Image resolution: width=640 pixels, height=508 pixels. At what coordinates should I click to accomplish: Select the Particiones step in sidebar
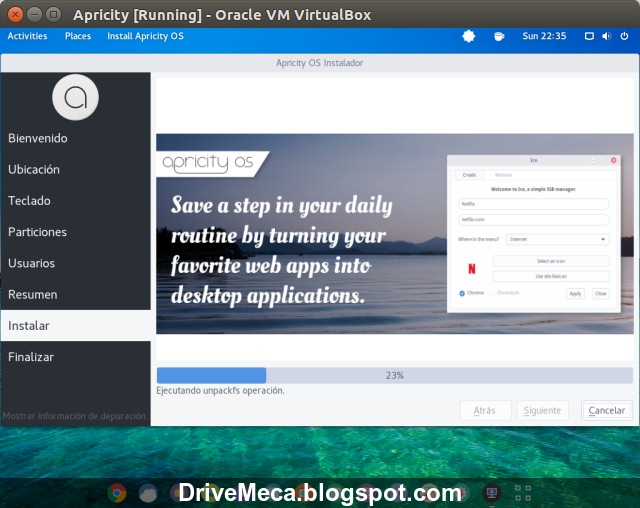pos(76,232)
